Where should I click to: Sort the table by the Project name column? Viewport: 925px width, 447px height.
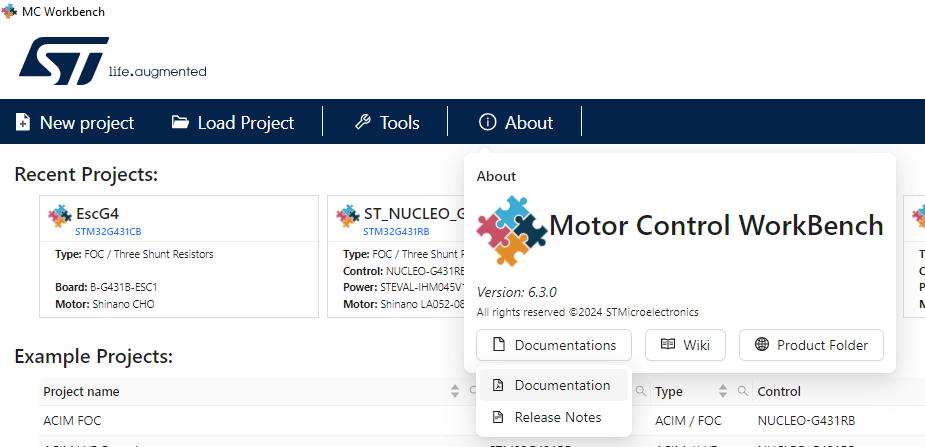point(81,392)
